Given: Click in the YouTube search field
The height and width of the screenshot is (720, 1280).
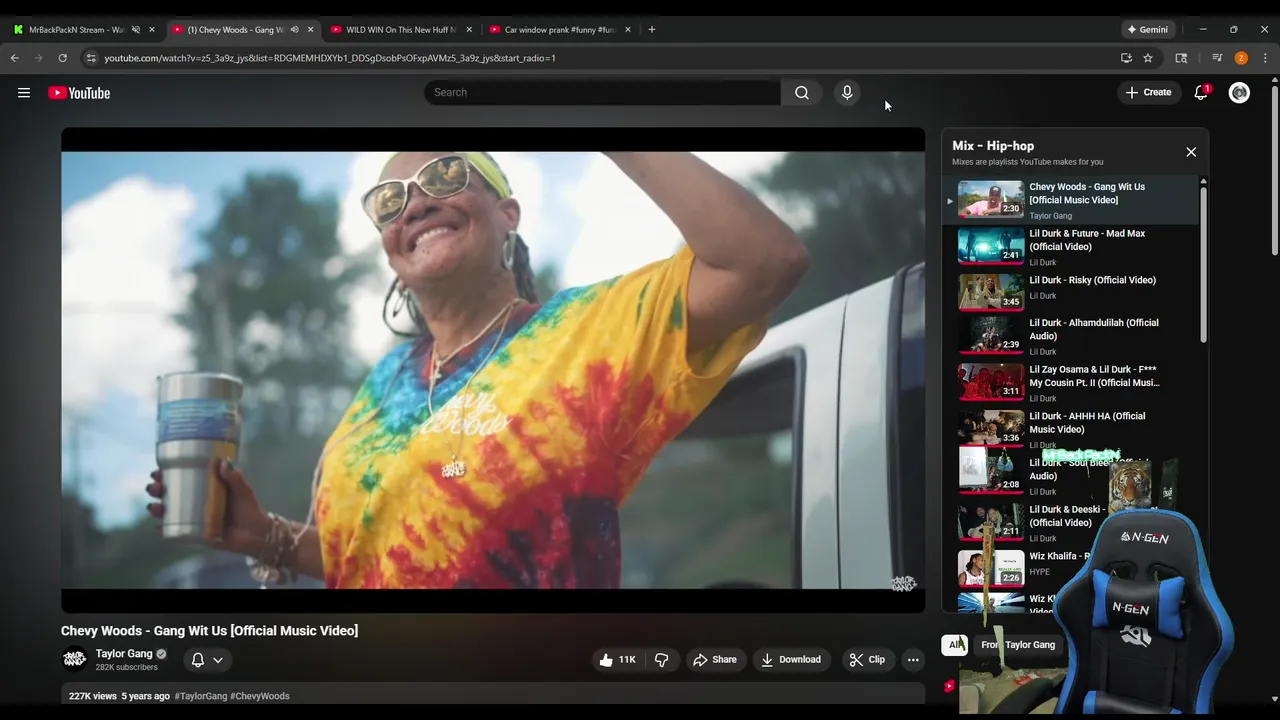Looking at the screenshot, I should click(x=602, y=93).
